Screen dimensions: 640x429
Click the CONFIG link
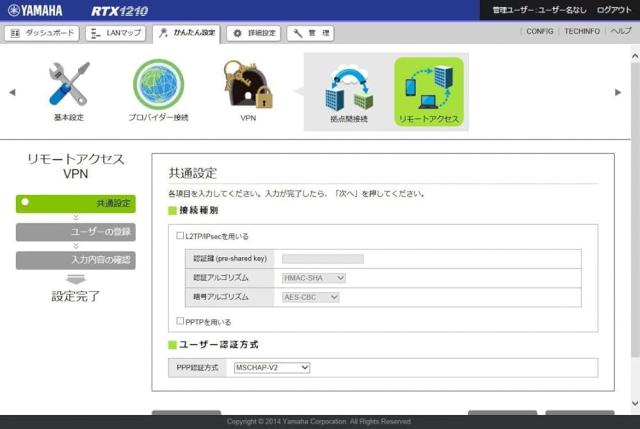point(540,31)
